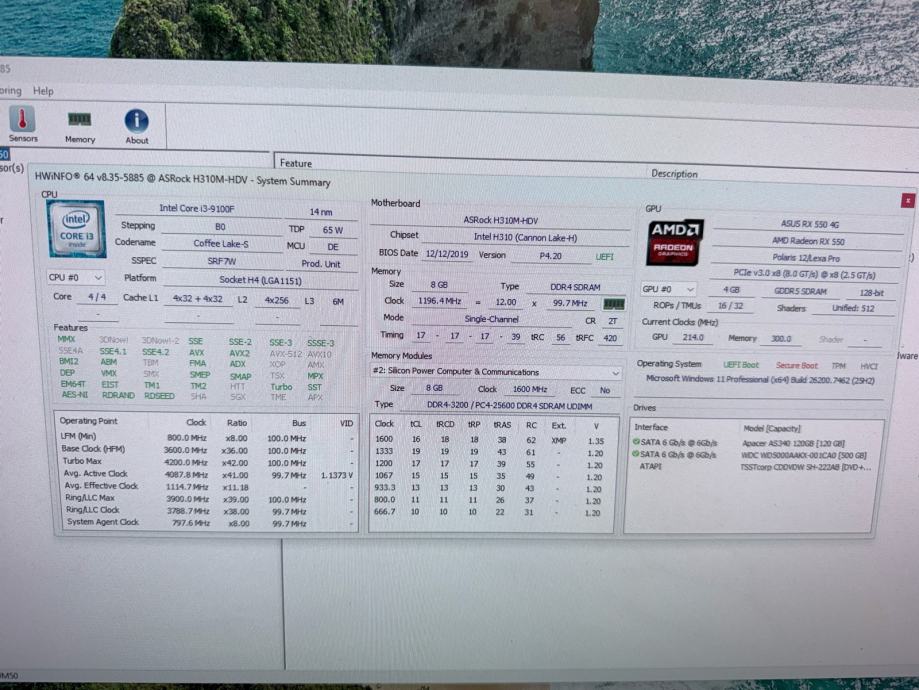This screenshot has width=919, height=690.
Task: Click the 12/12/2019 BIOS date
Action: [x=447, y=254]
